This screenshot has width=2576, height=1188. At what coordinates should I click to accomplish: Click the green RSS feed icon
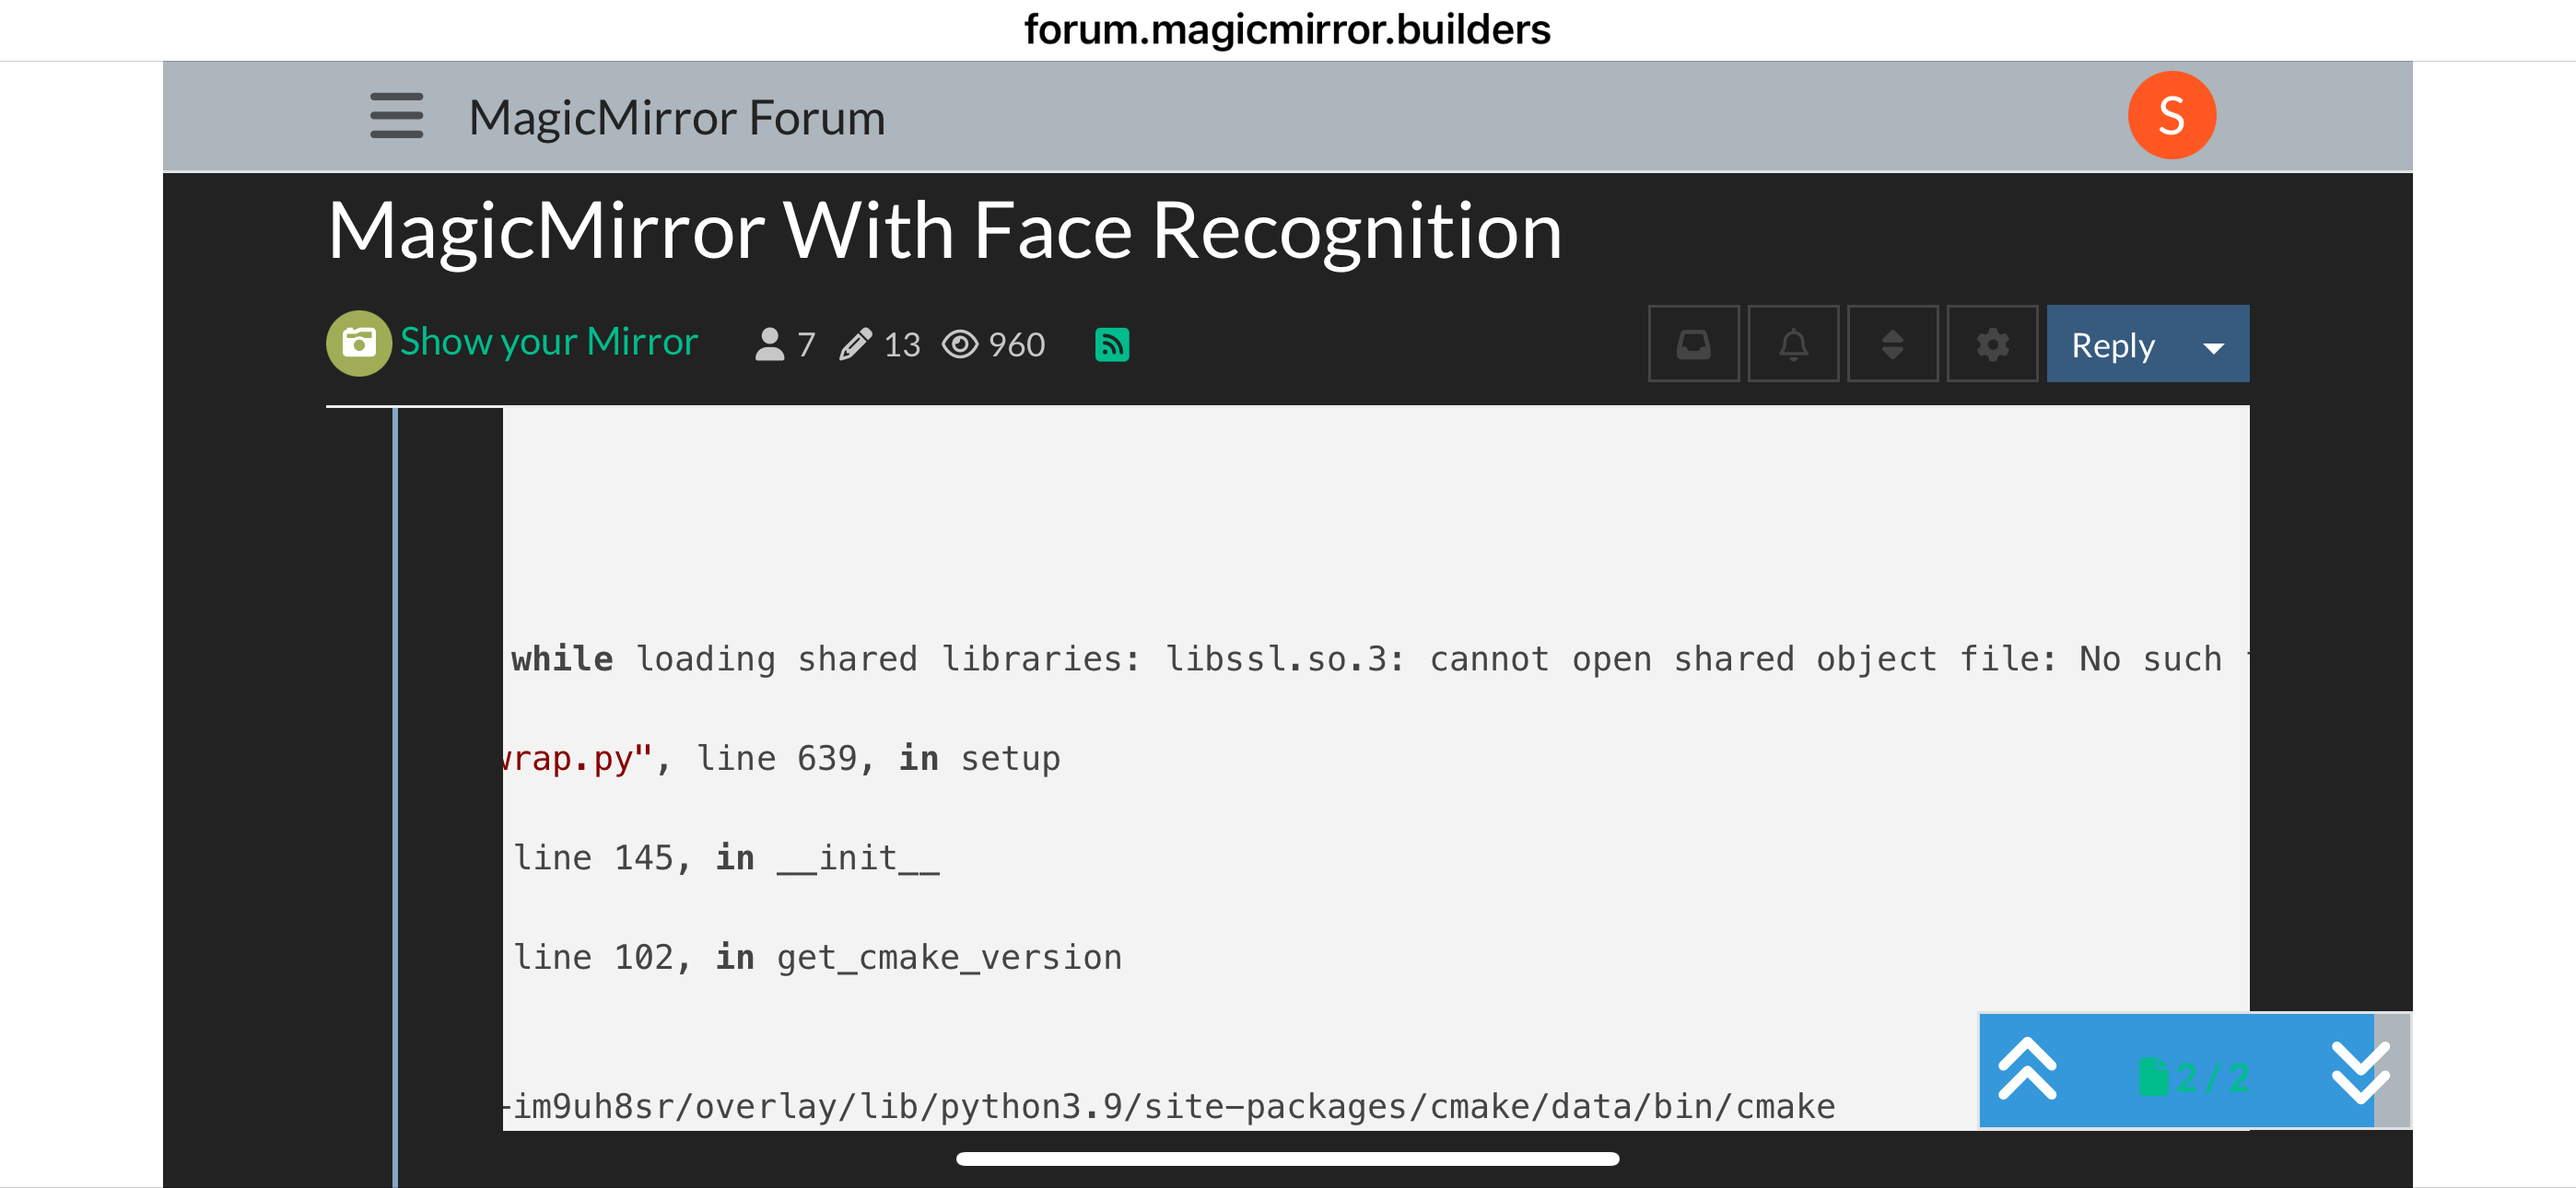click(x=1112, y=344)
